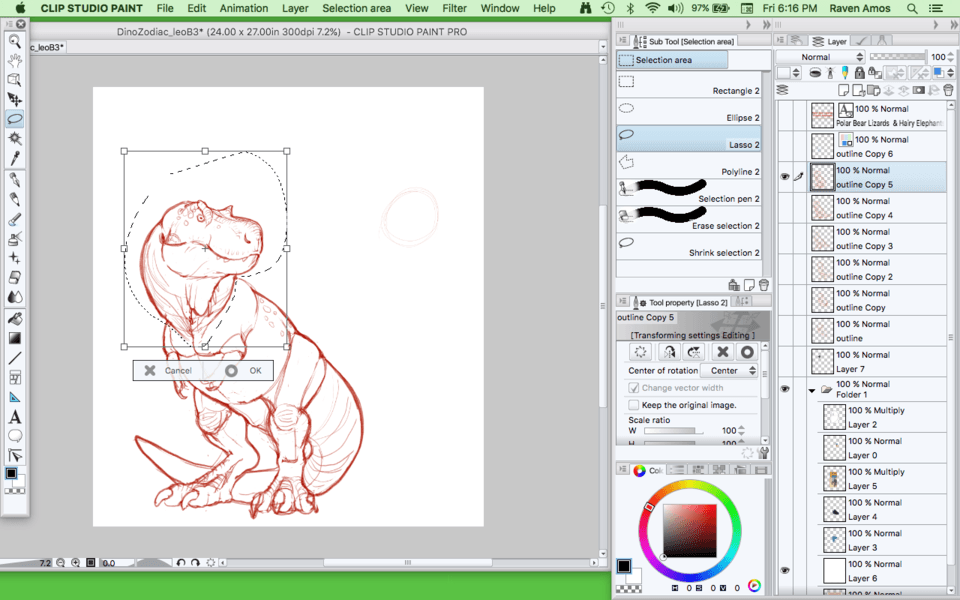Viewport: 960px width, 600px height.
Task: Hide the outline Copy 5 layer
Action: 785,177
